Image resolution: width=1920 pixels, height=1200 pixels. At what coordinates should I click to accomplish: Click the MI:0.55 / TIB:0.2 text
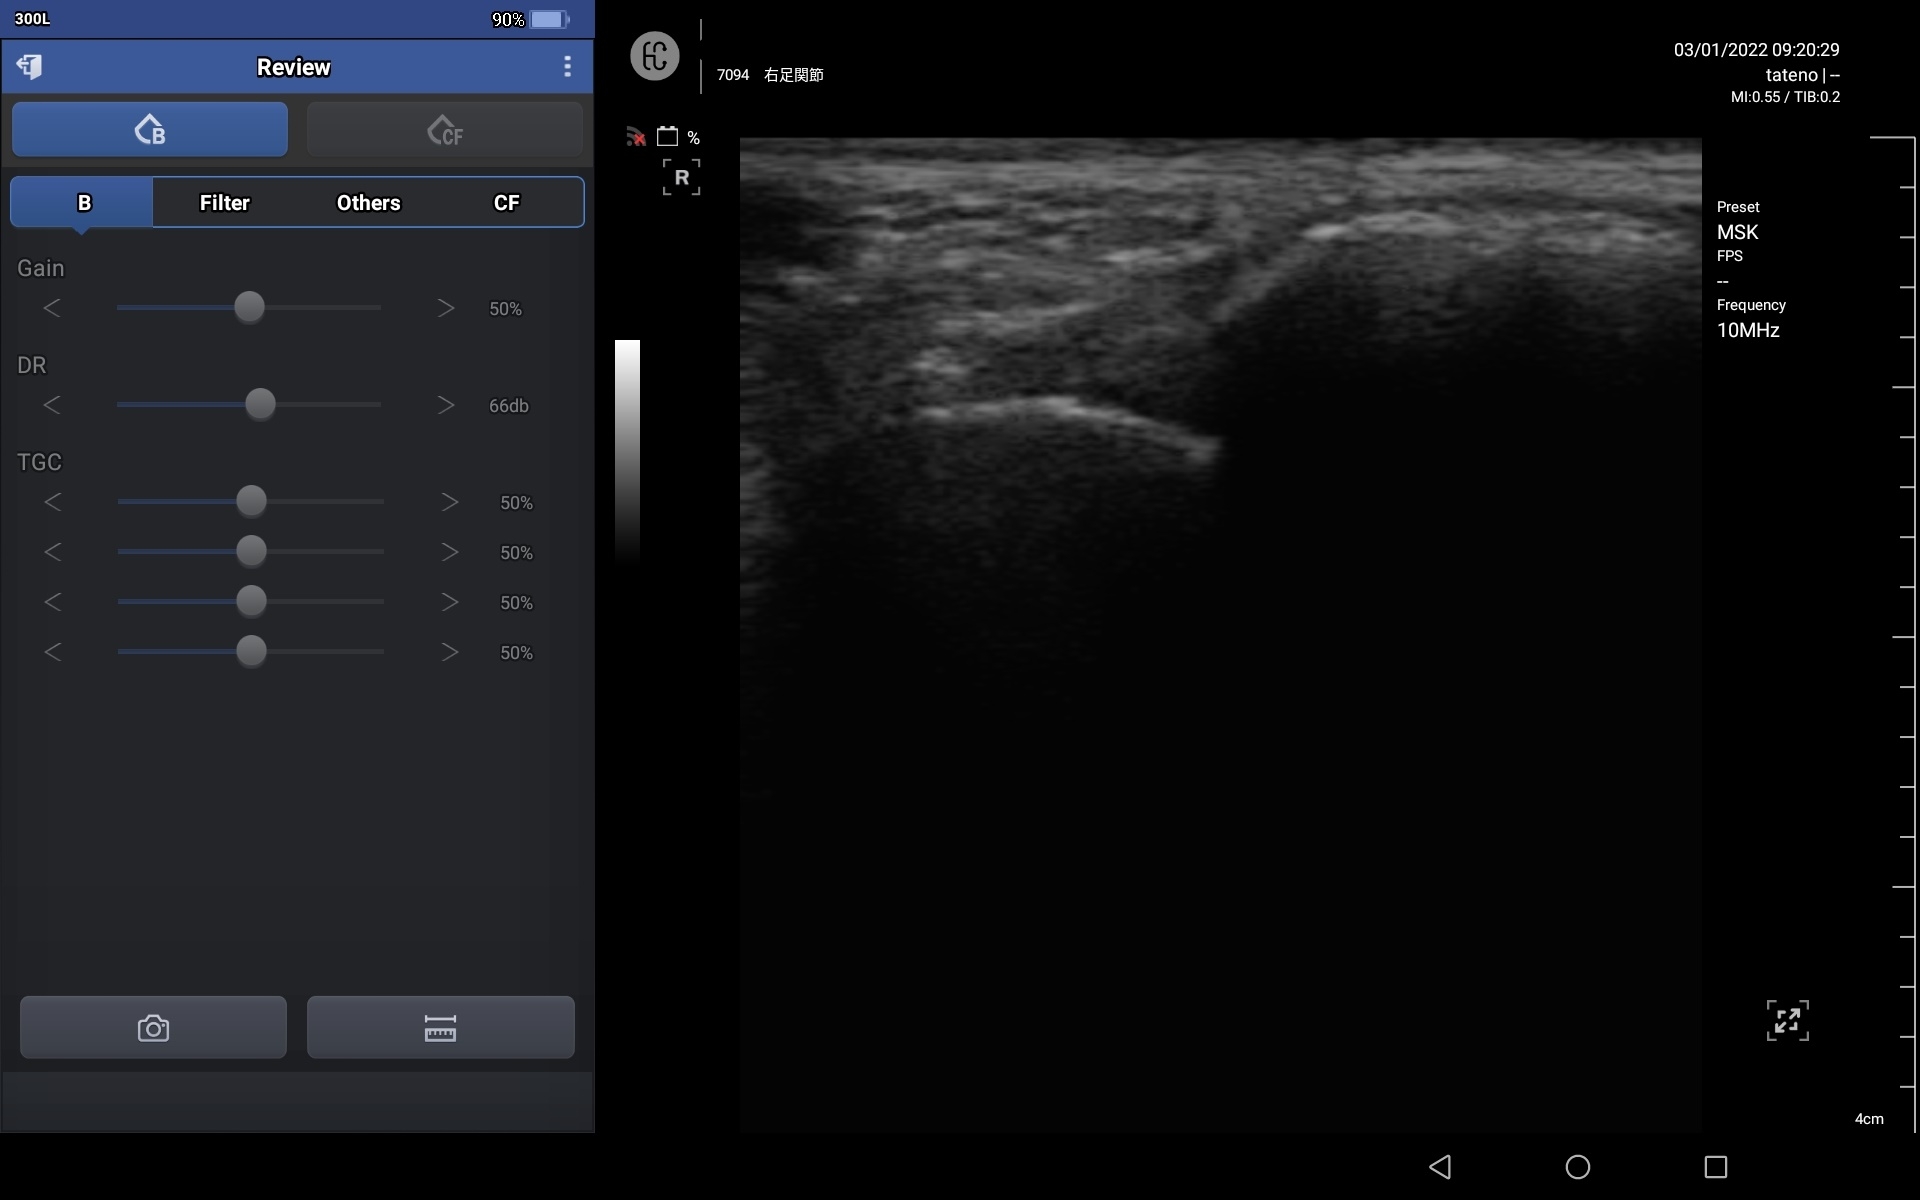[x=1785, y=97]
